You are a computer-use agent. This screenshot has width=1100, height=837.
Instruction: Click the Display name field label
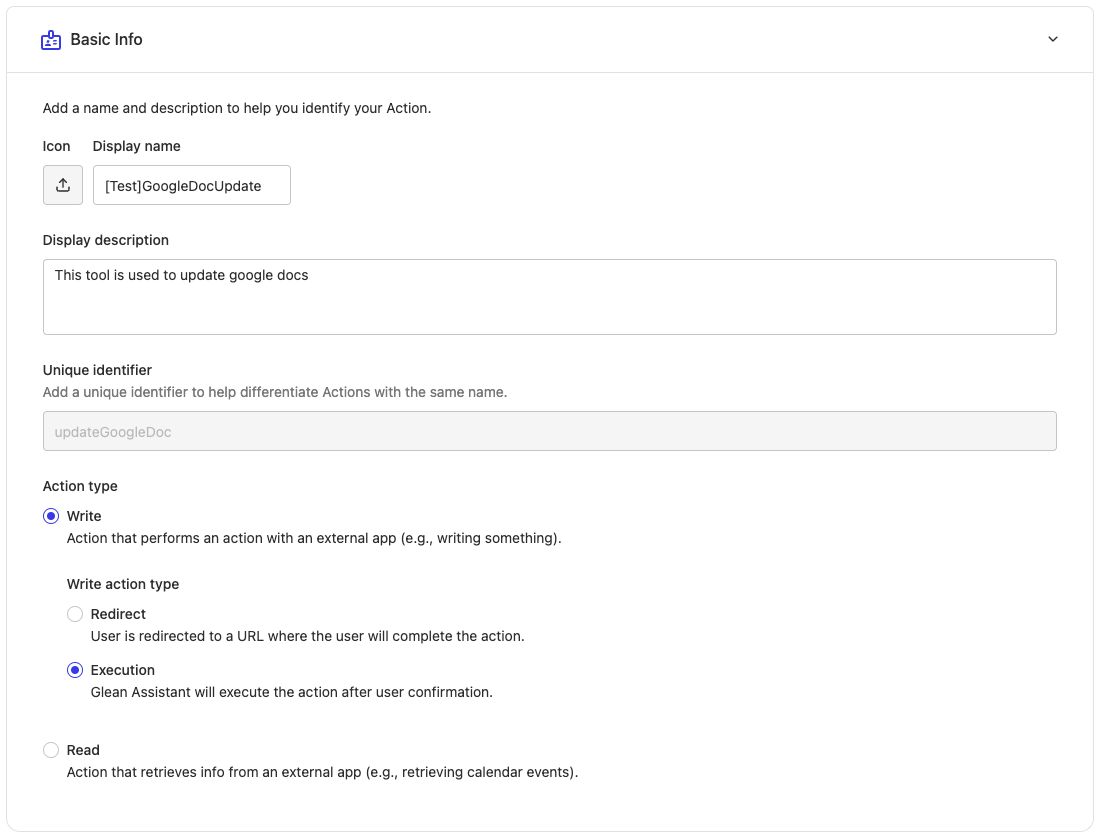click(136, 146)
